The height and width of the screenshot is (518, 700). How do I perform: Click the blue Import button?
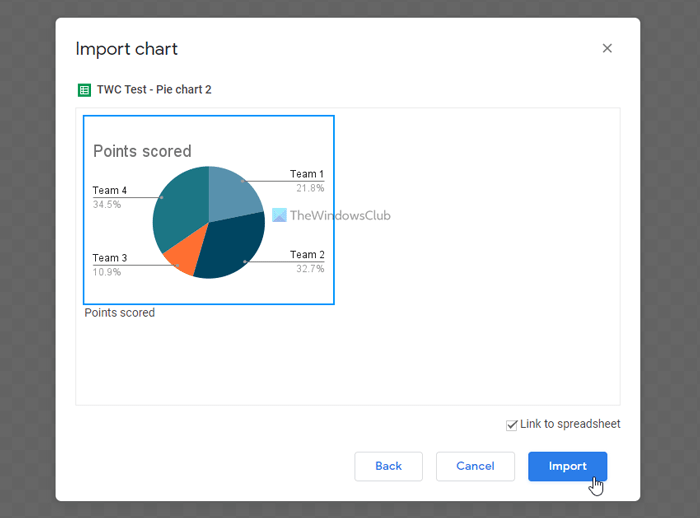[567, 466]
